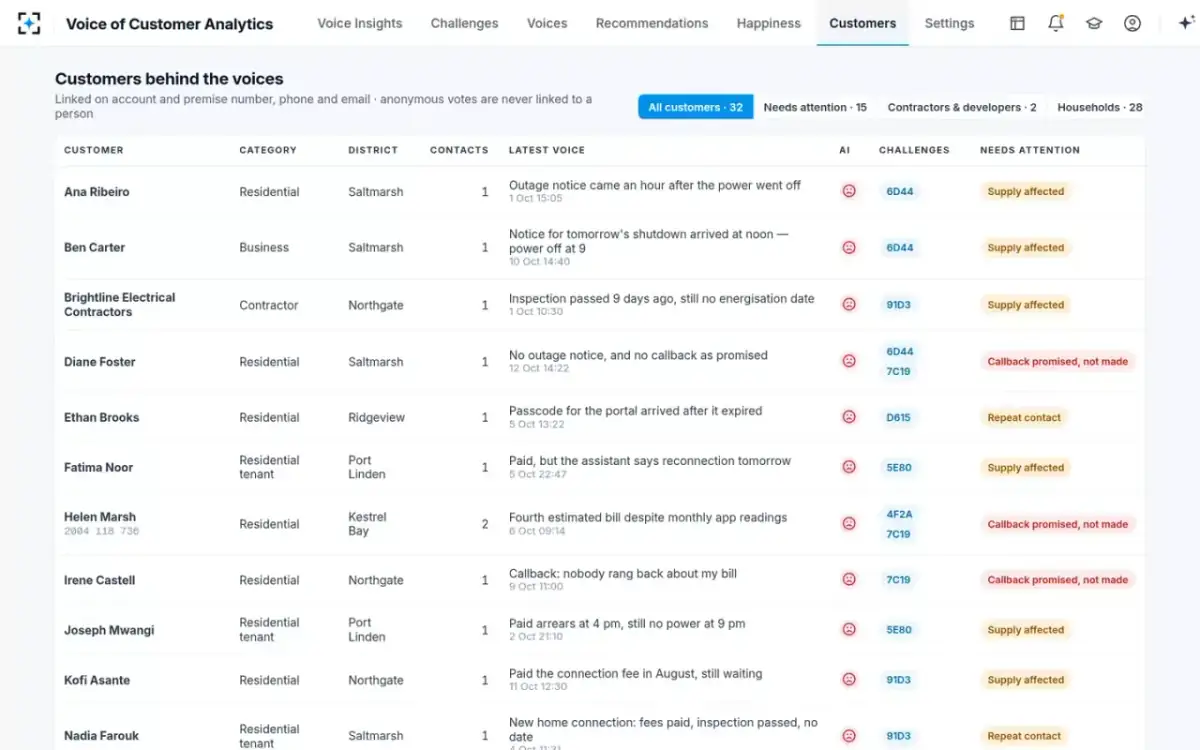Click the sad face icon in Irene Castell's row
Image resolution: width=1200 pixels, height=750 pixels.
pyautogui.click(x=849, y=579)
